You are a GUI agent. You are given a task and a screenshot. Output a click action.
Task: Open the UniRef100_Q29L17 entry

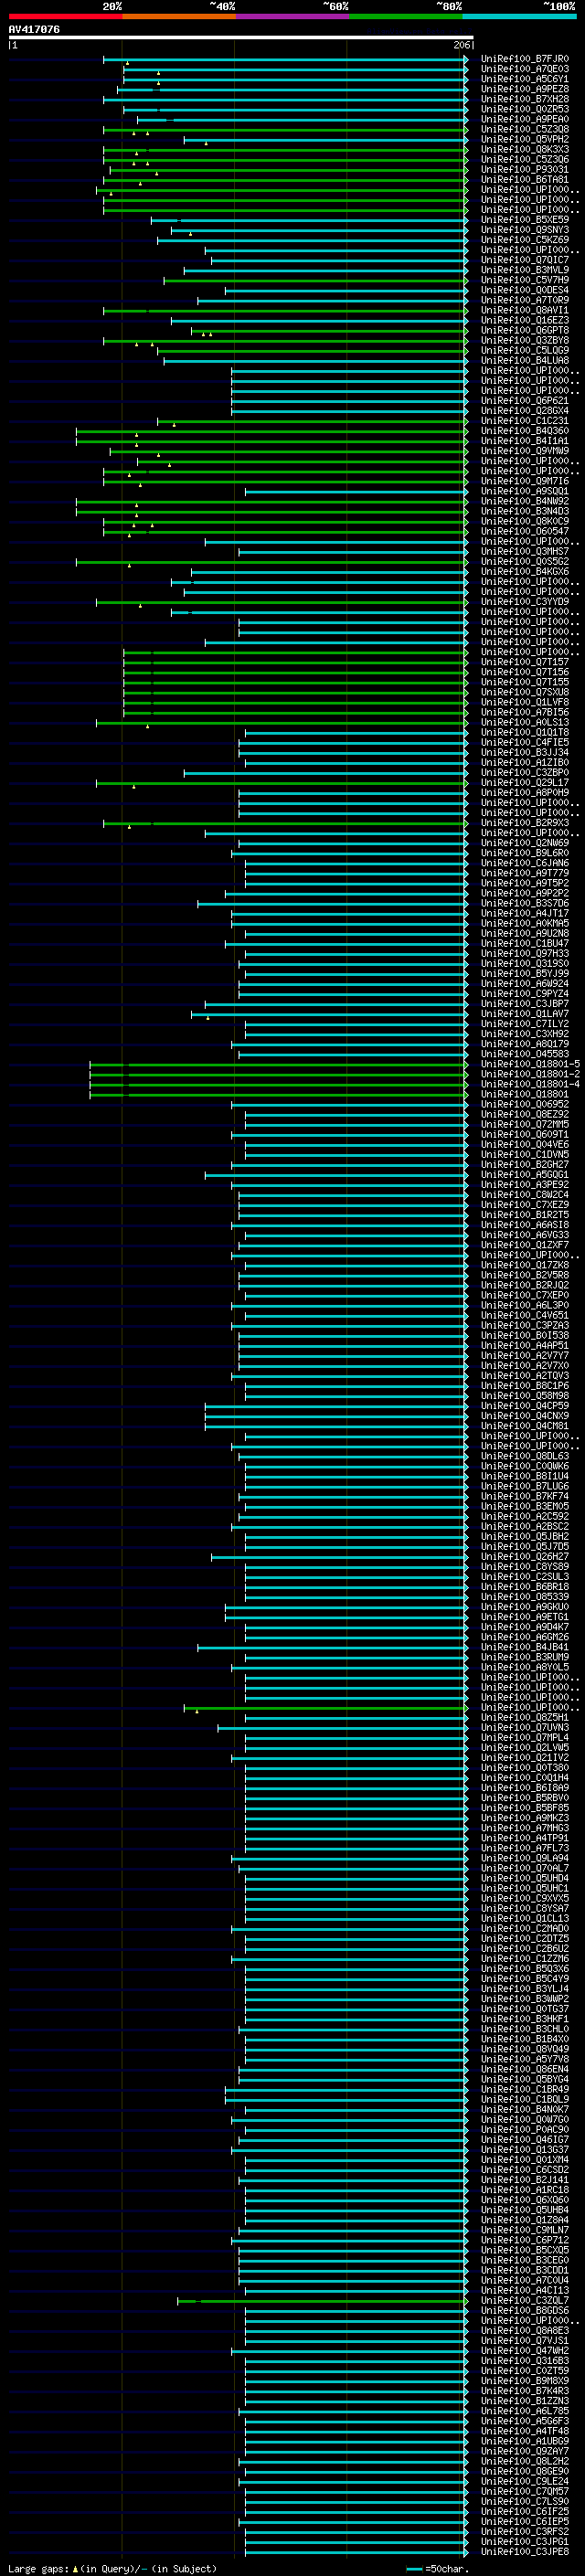pos(525,782)
